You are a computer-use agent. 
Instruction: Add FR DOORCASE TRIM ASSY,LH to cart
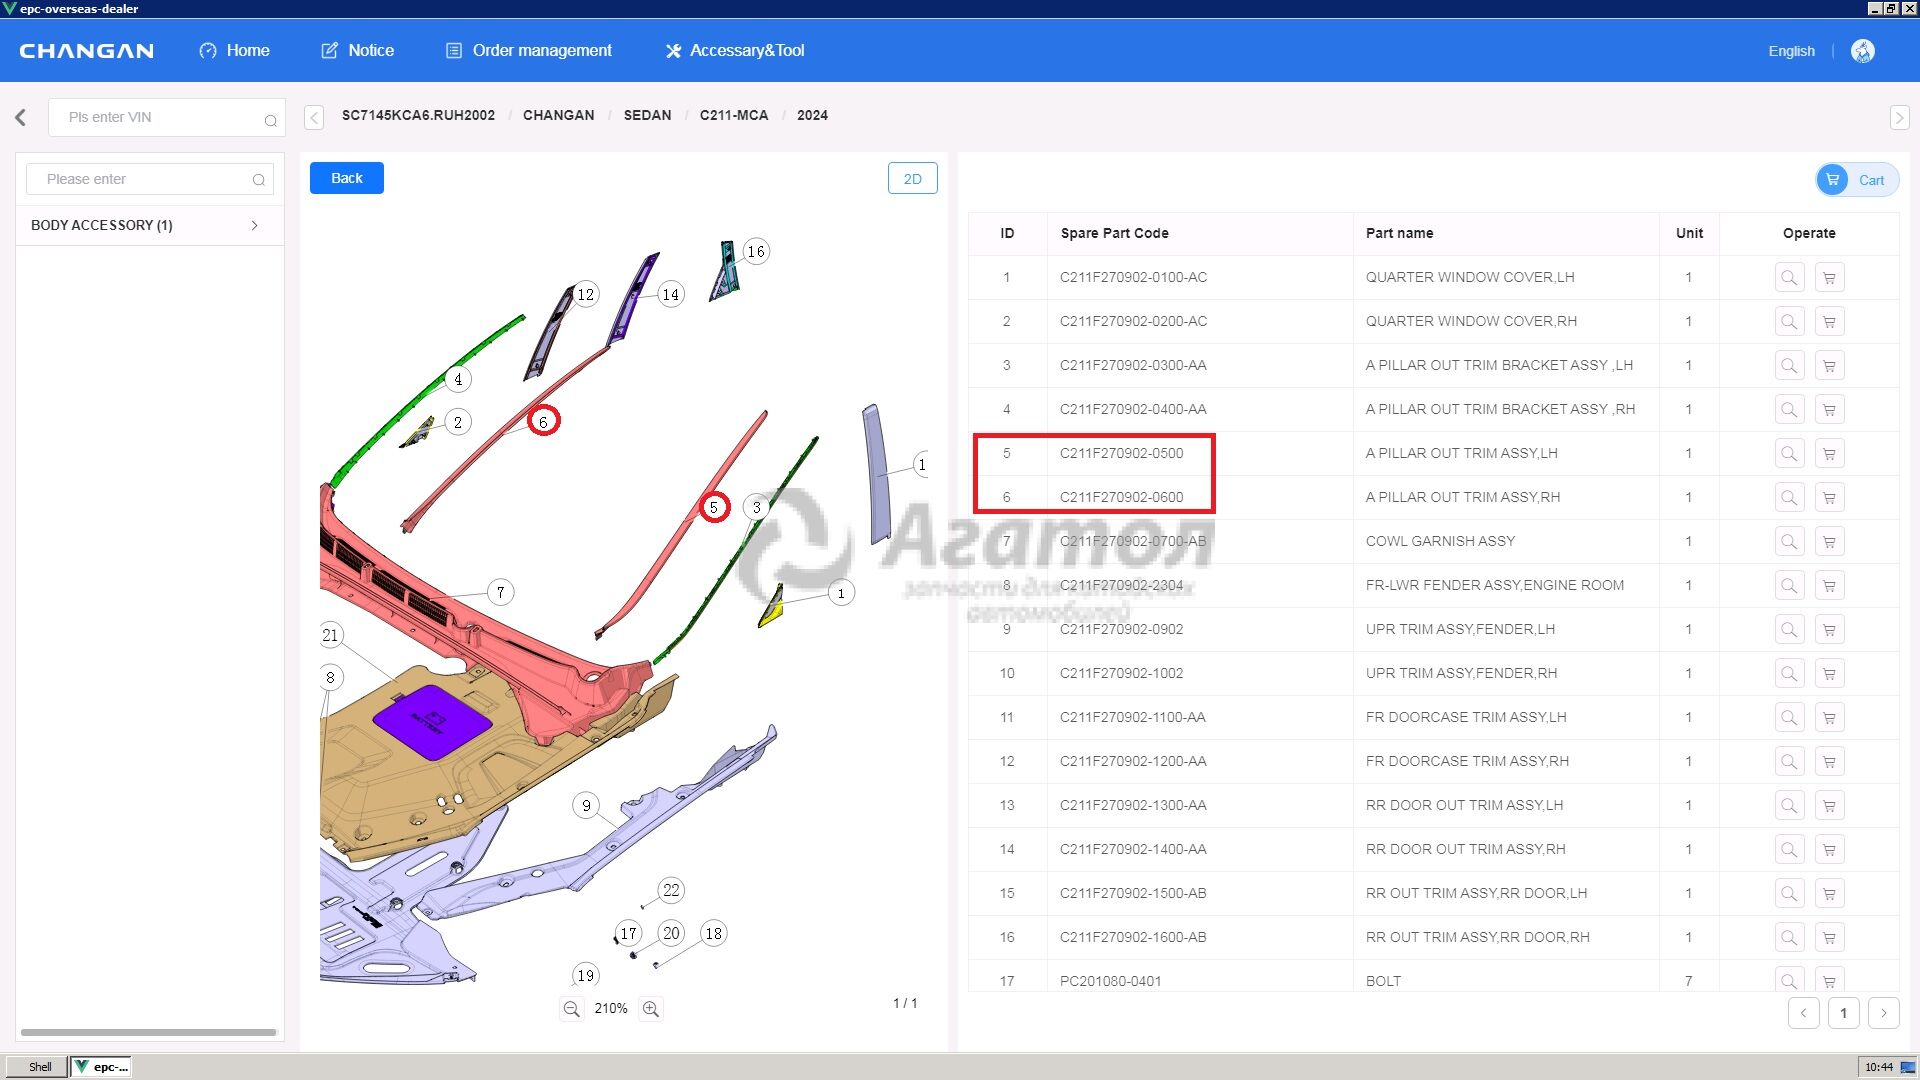click(x=1829, y=718)
